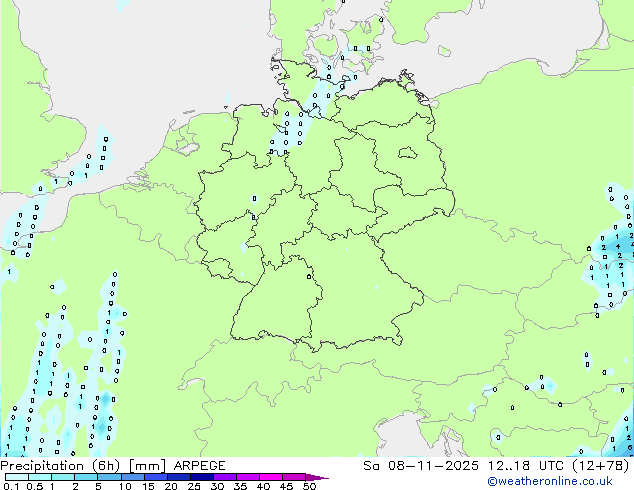Click the 'Precipitation (6h)' title text
This screenshot has width=634, height=490.
tap(60, 466)
